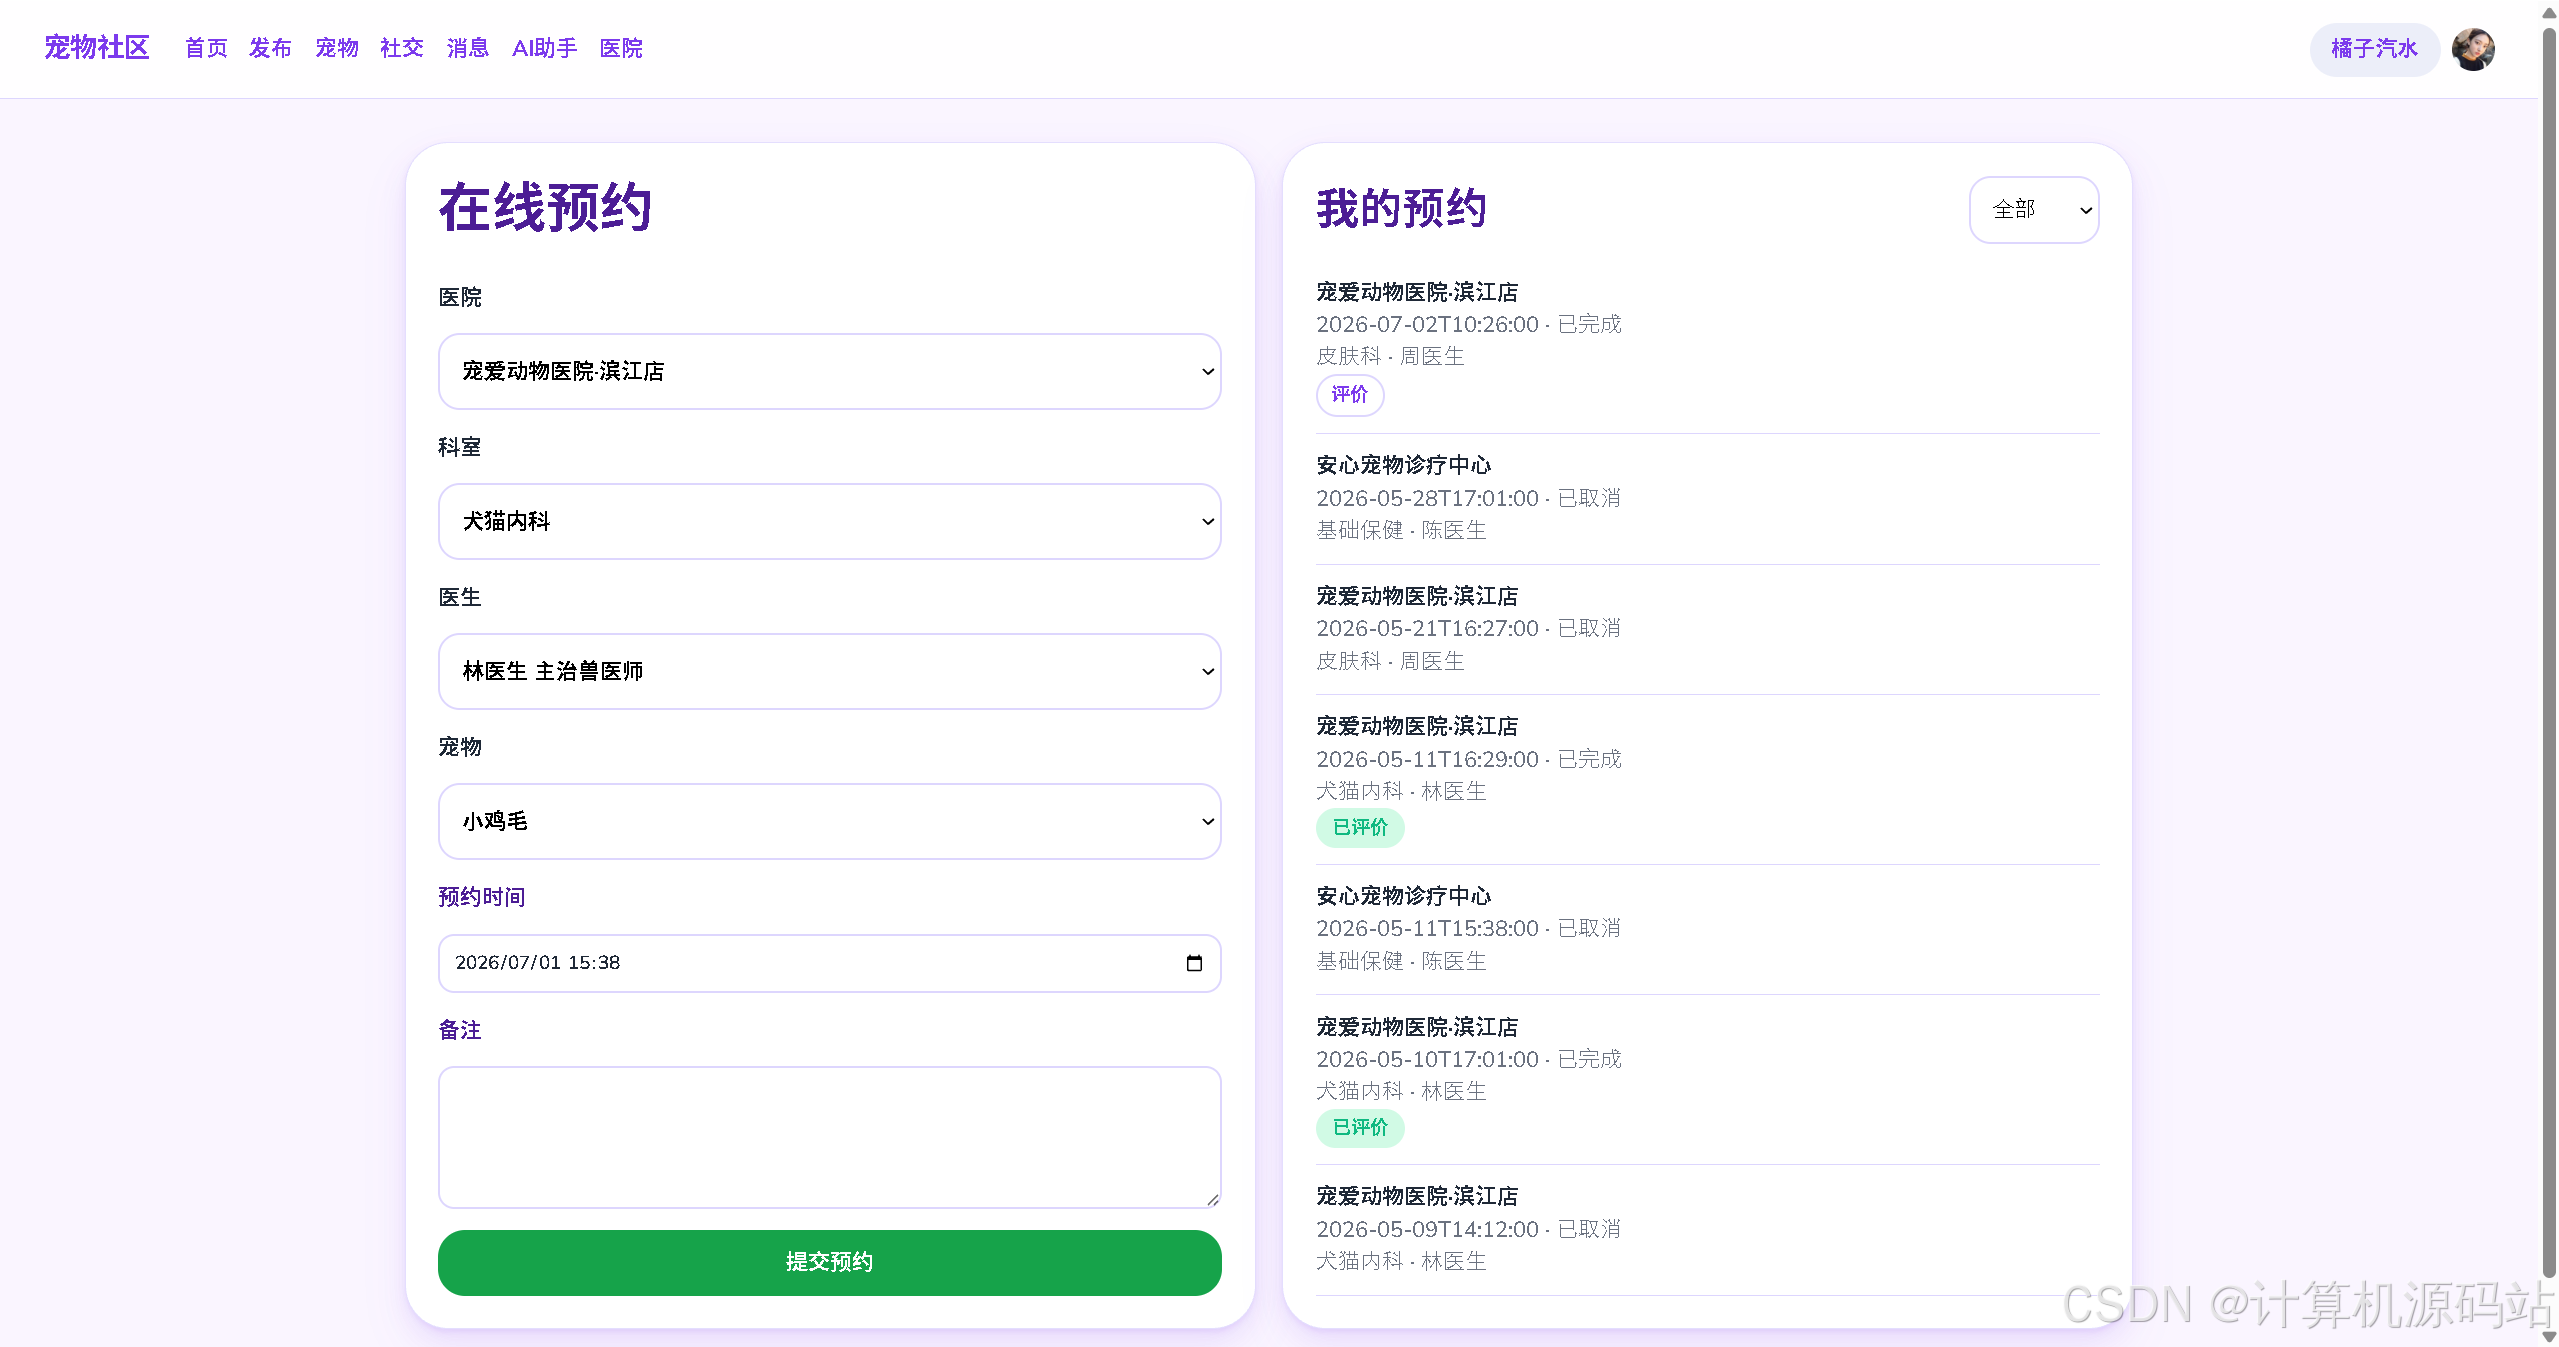
Task: Open the 全部 appointment filter dropdown
Action: tap(2034, 210)
